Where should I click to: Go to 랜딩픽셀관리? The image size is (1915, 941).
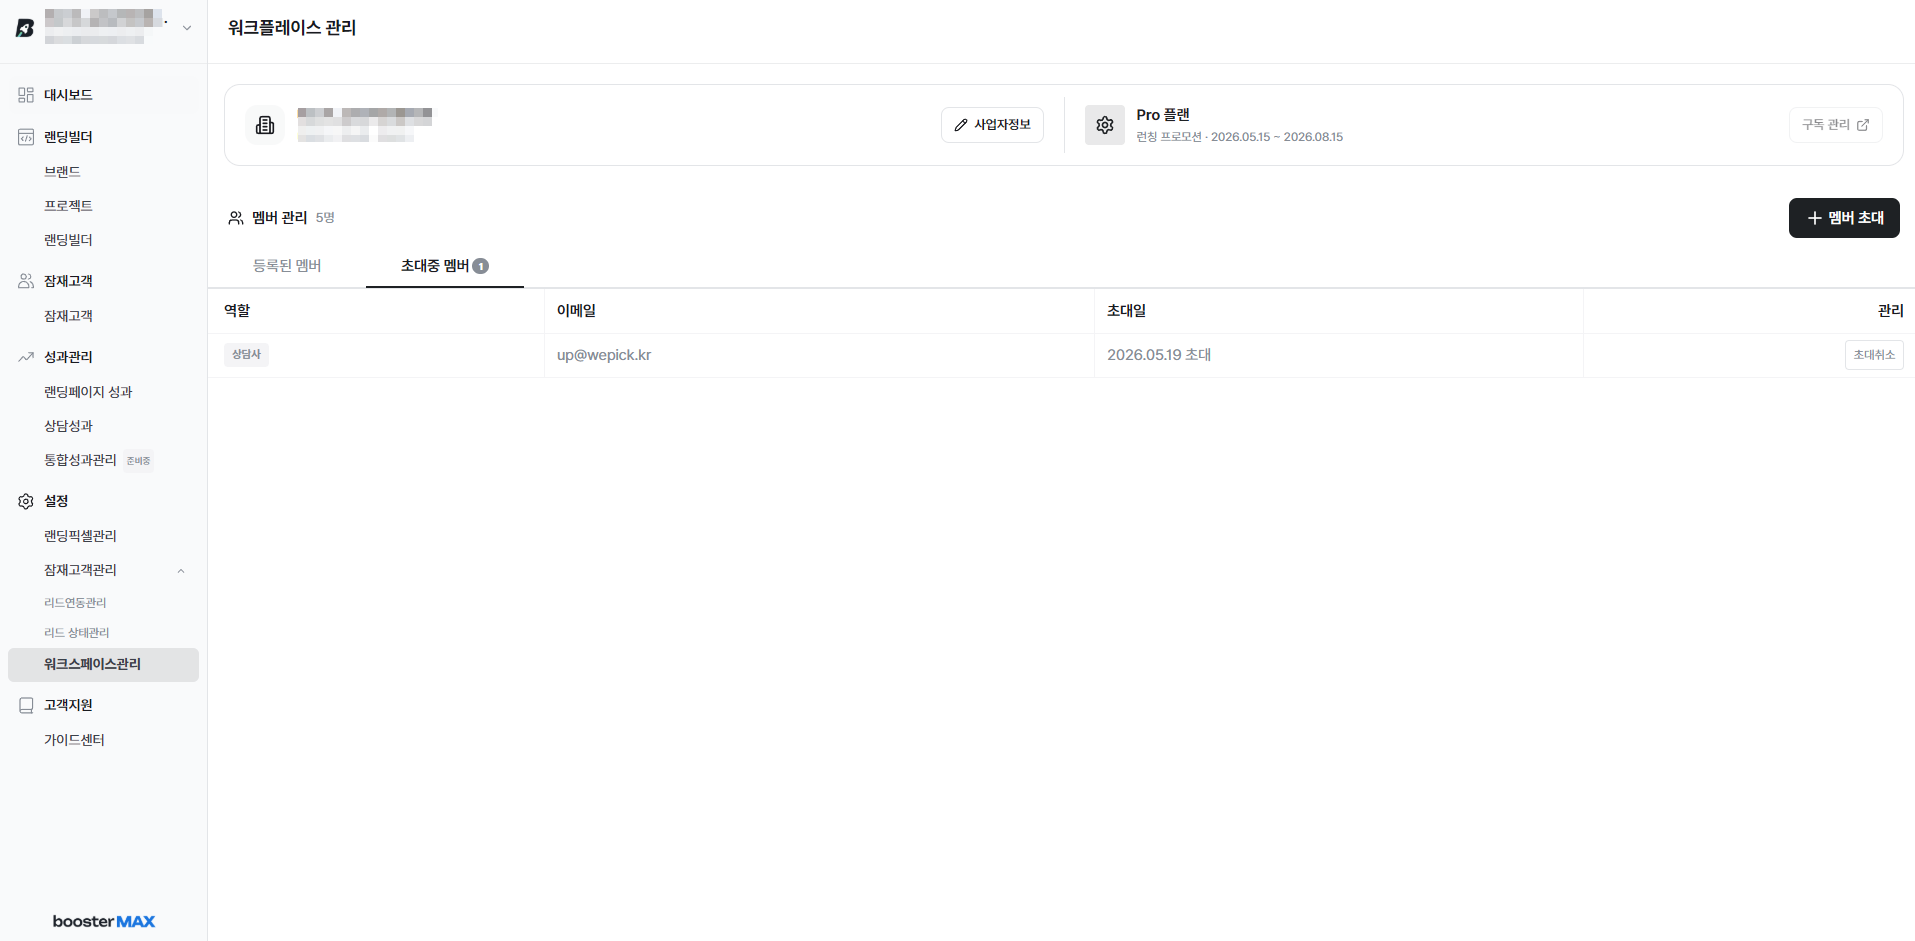(x=80, y=536)
